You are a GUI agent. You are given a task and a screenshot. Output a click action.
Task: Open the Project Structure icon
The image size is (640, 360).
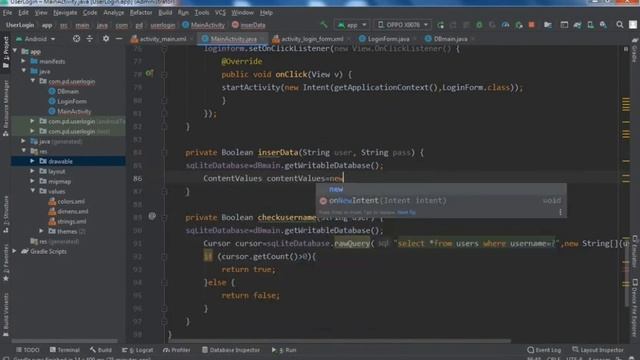pyautogui.click(x=548, y=25)
